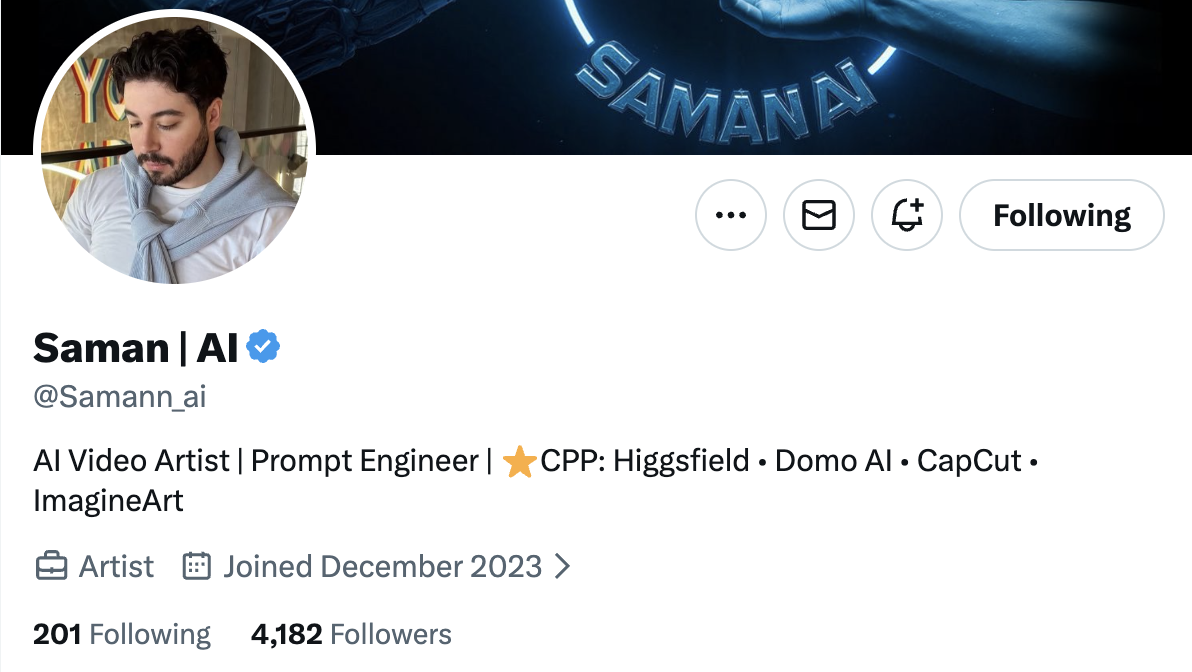This screenshot has width=1192, height=672.
Task: Click the word Higgsfield in the bio
Action: point(681,461)
